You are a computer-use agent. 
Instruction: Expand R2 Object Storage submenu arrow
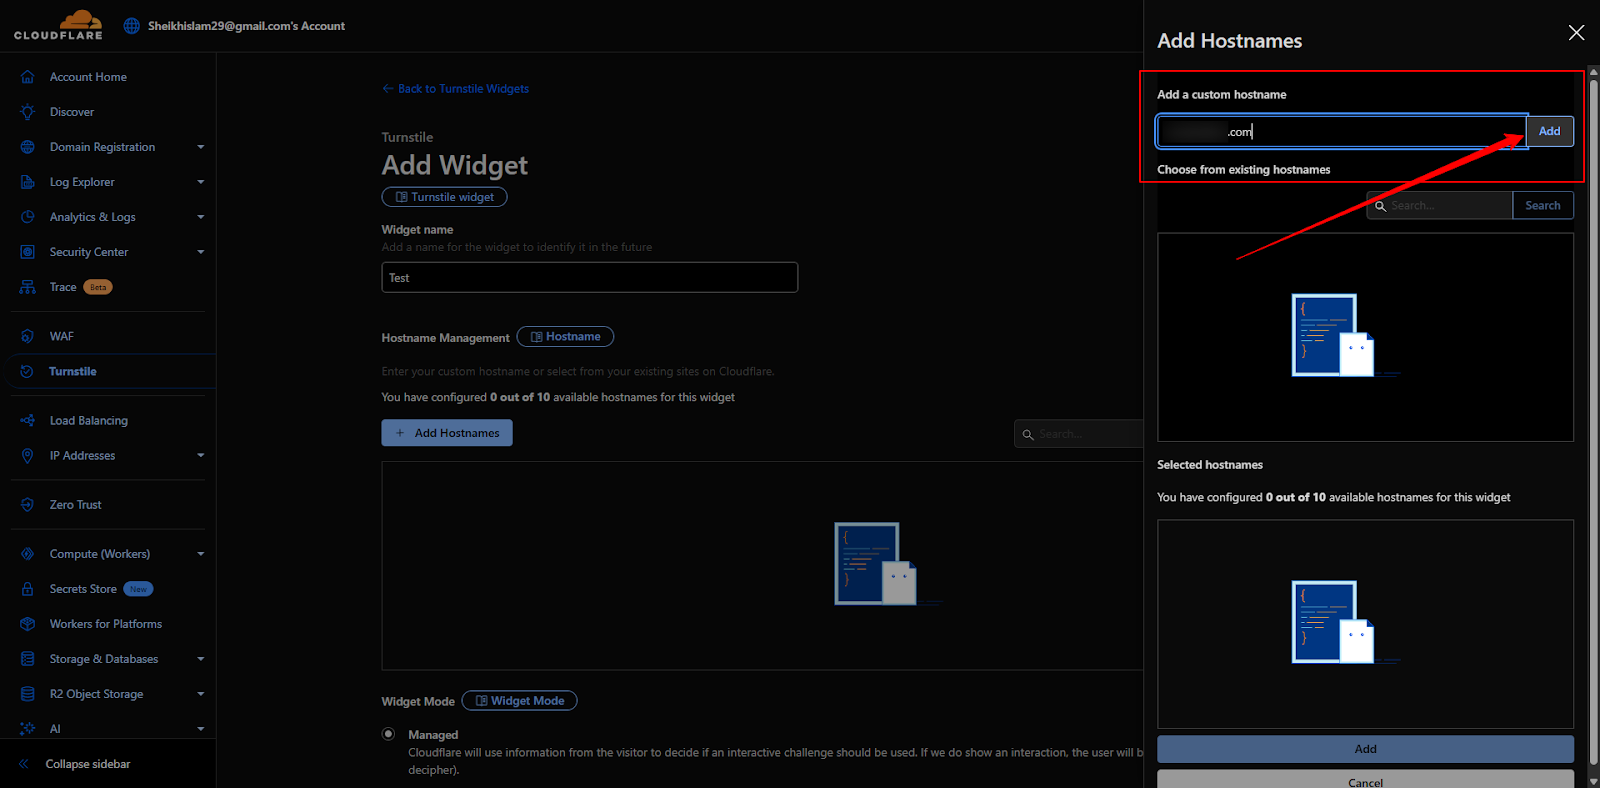[x=200, y=694]
